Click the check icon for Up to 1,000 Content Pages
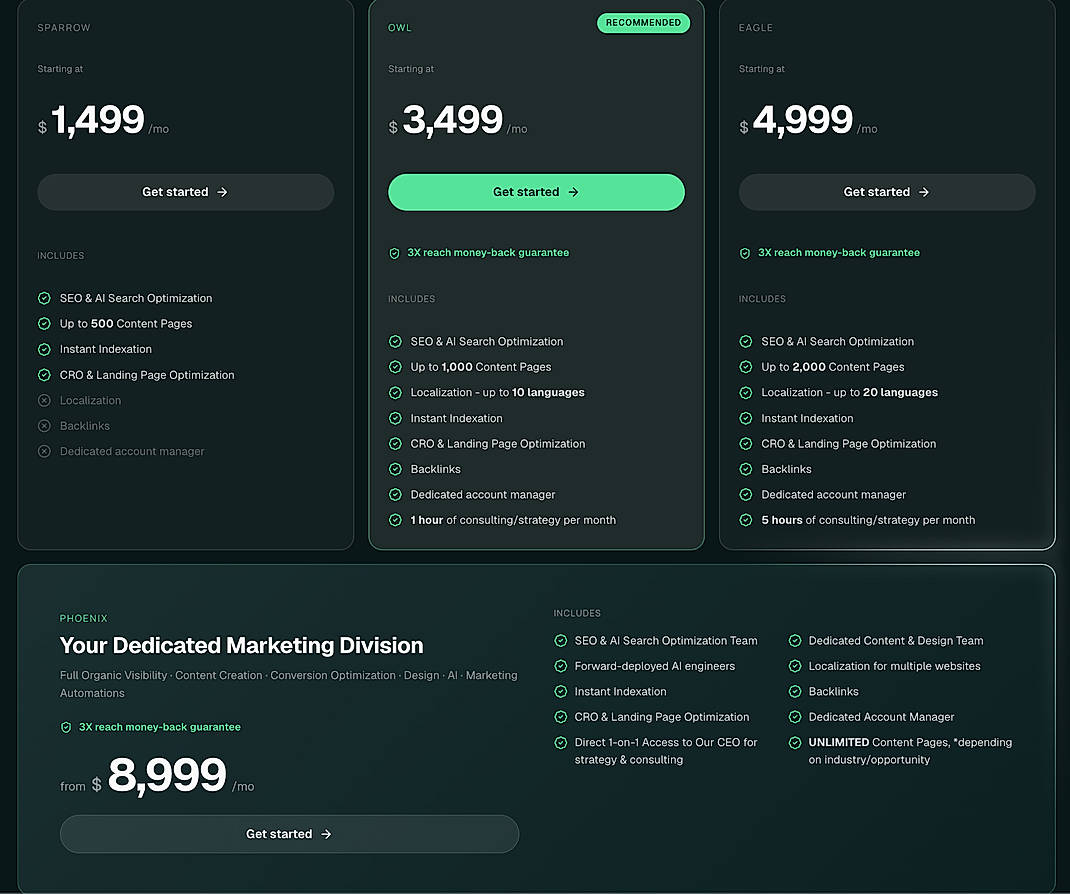 395,367
